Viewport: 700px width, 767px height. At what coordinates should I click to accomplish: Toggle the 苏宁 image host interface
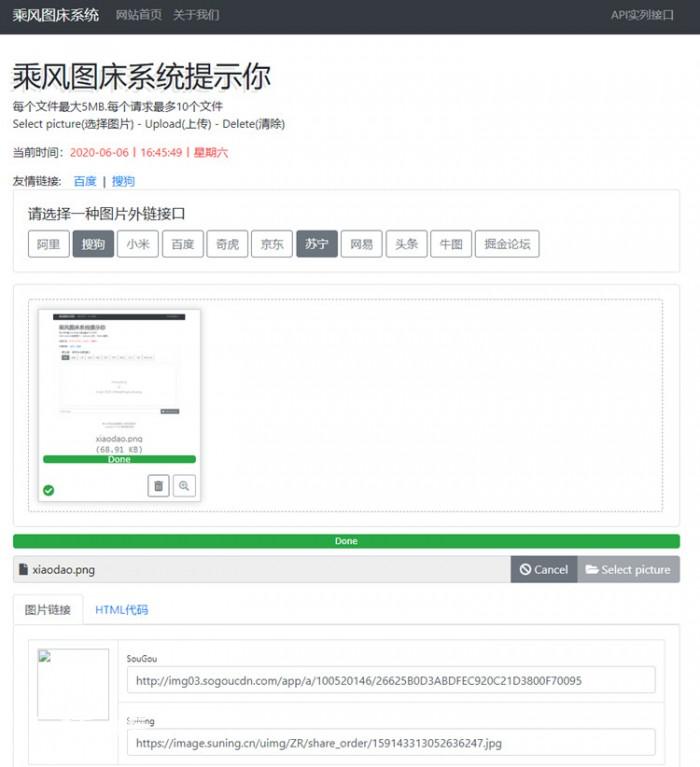(317, 244)
